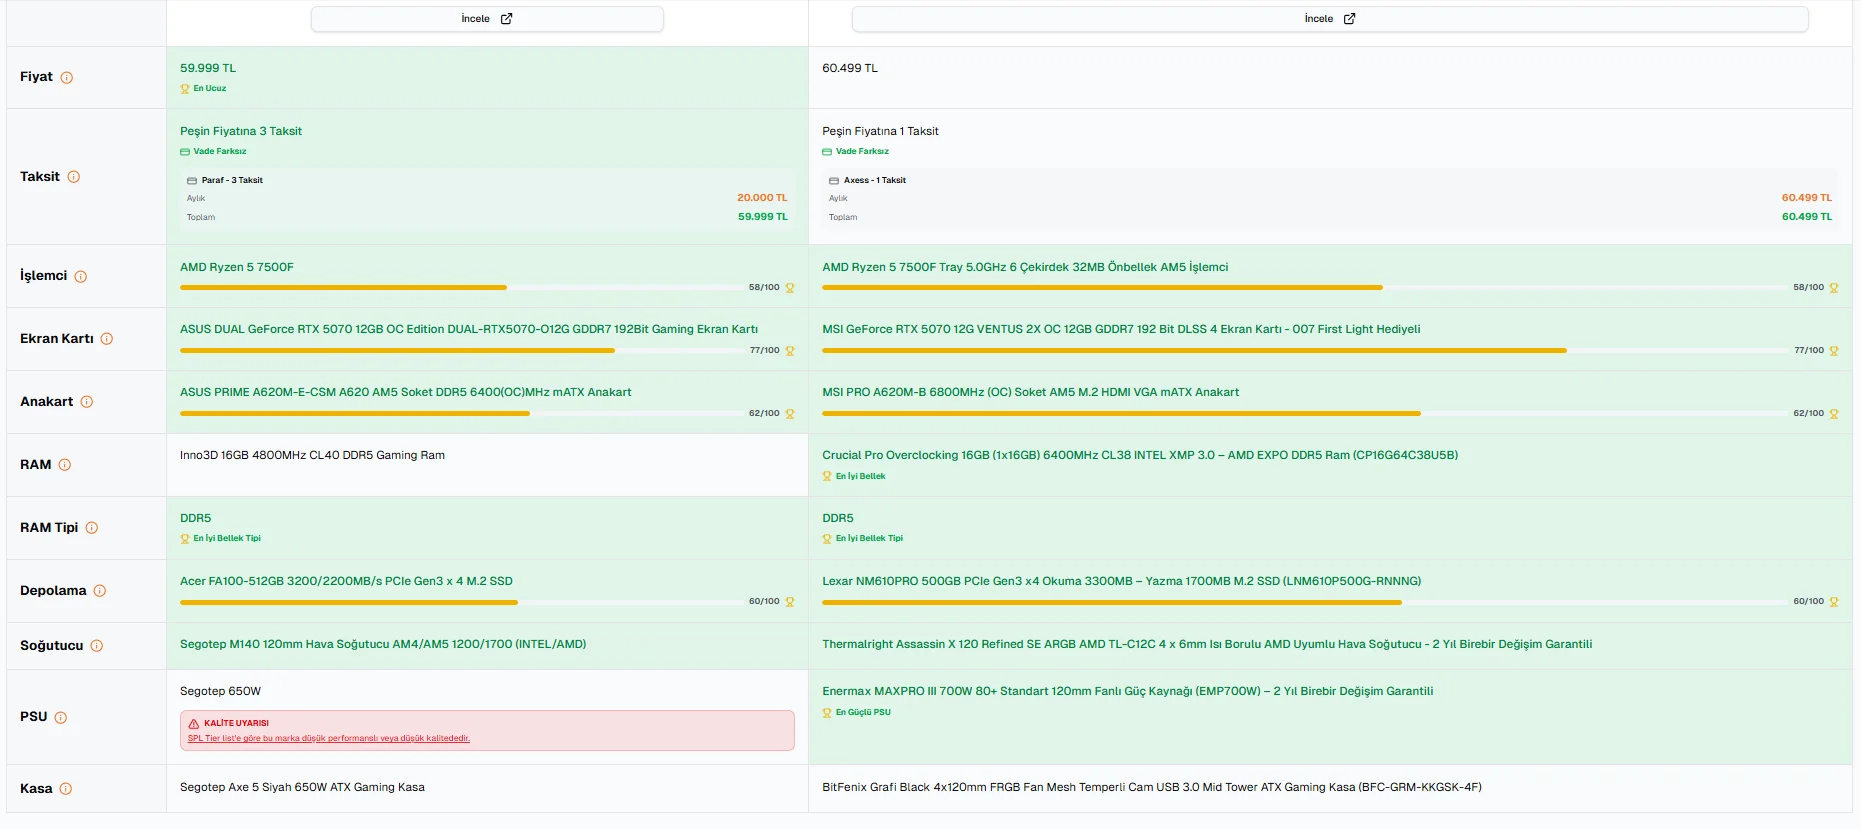The width and height of the screenshot is (1861, 829).
Task: Click the Vade Farksız icon under 1 Taksit
Action: [827, 152]
